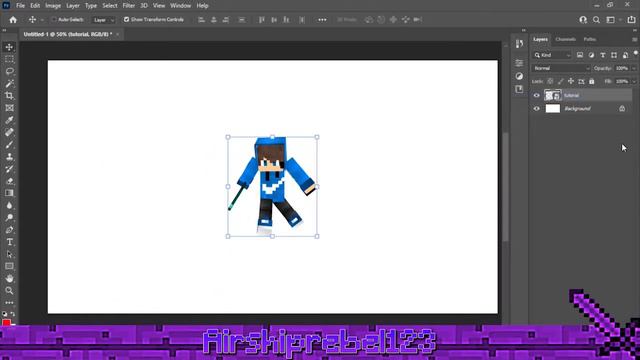Open the Fill slider arrow
This screenshot has width=640, height=360.
point(634,82)
